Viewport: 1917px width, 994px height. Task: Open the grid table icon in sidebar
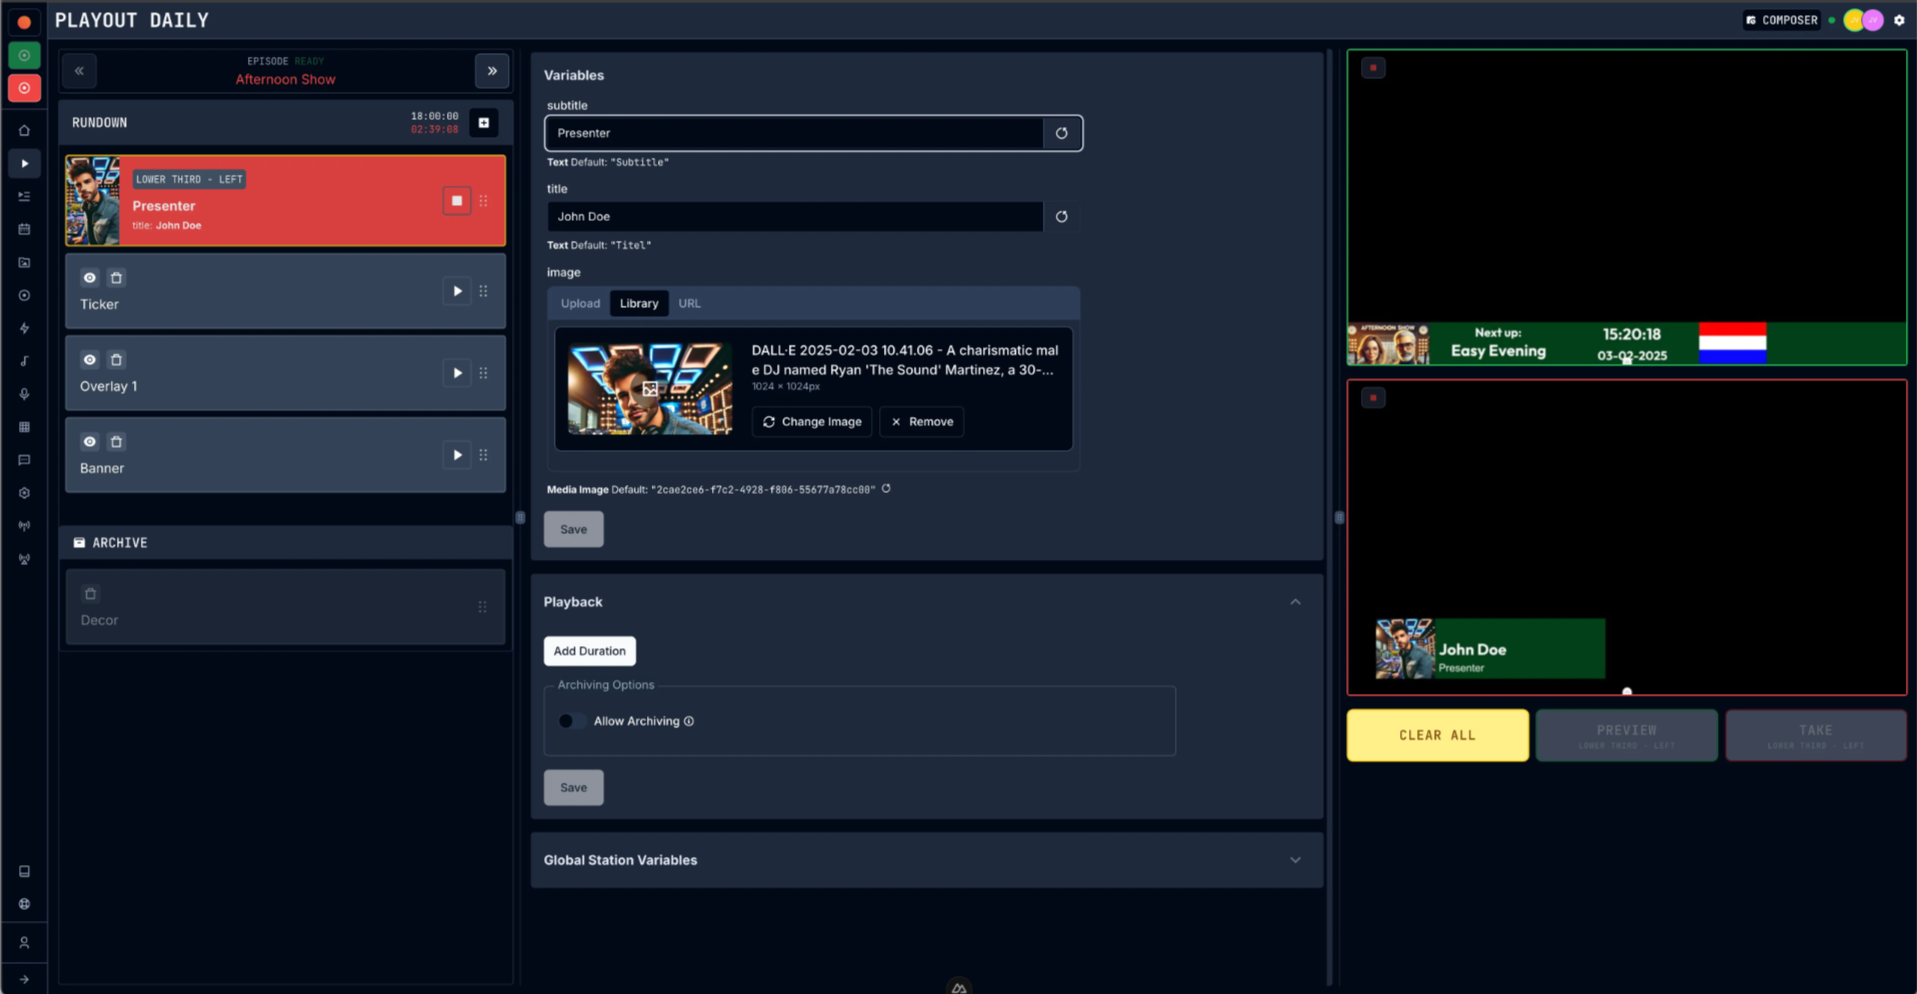click(25, 427)
